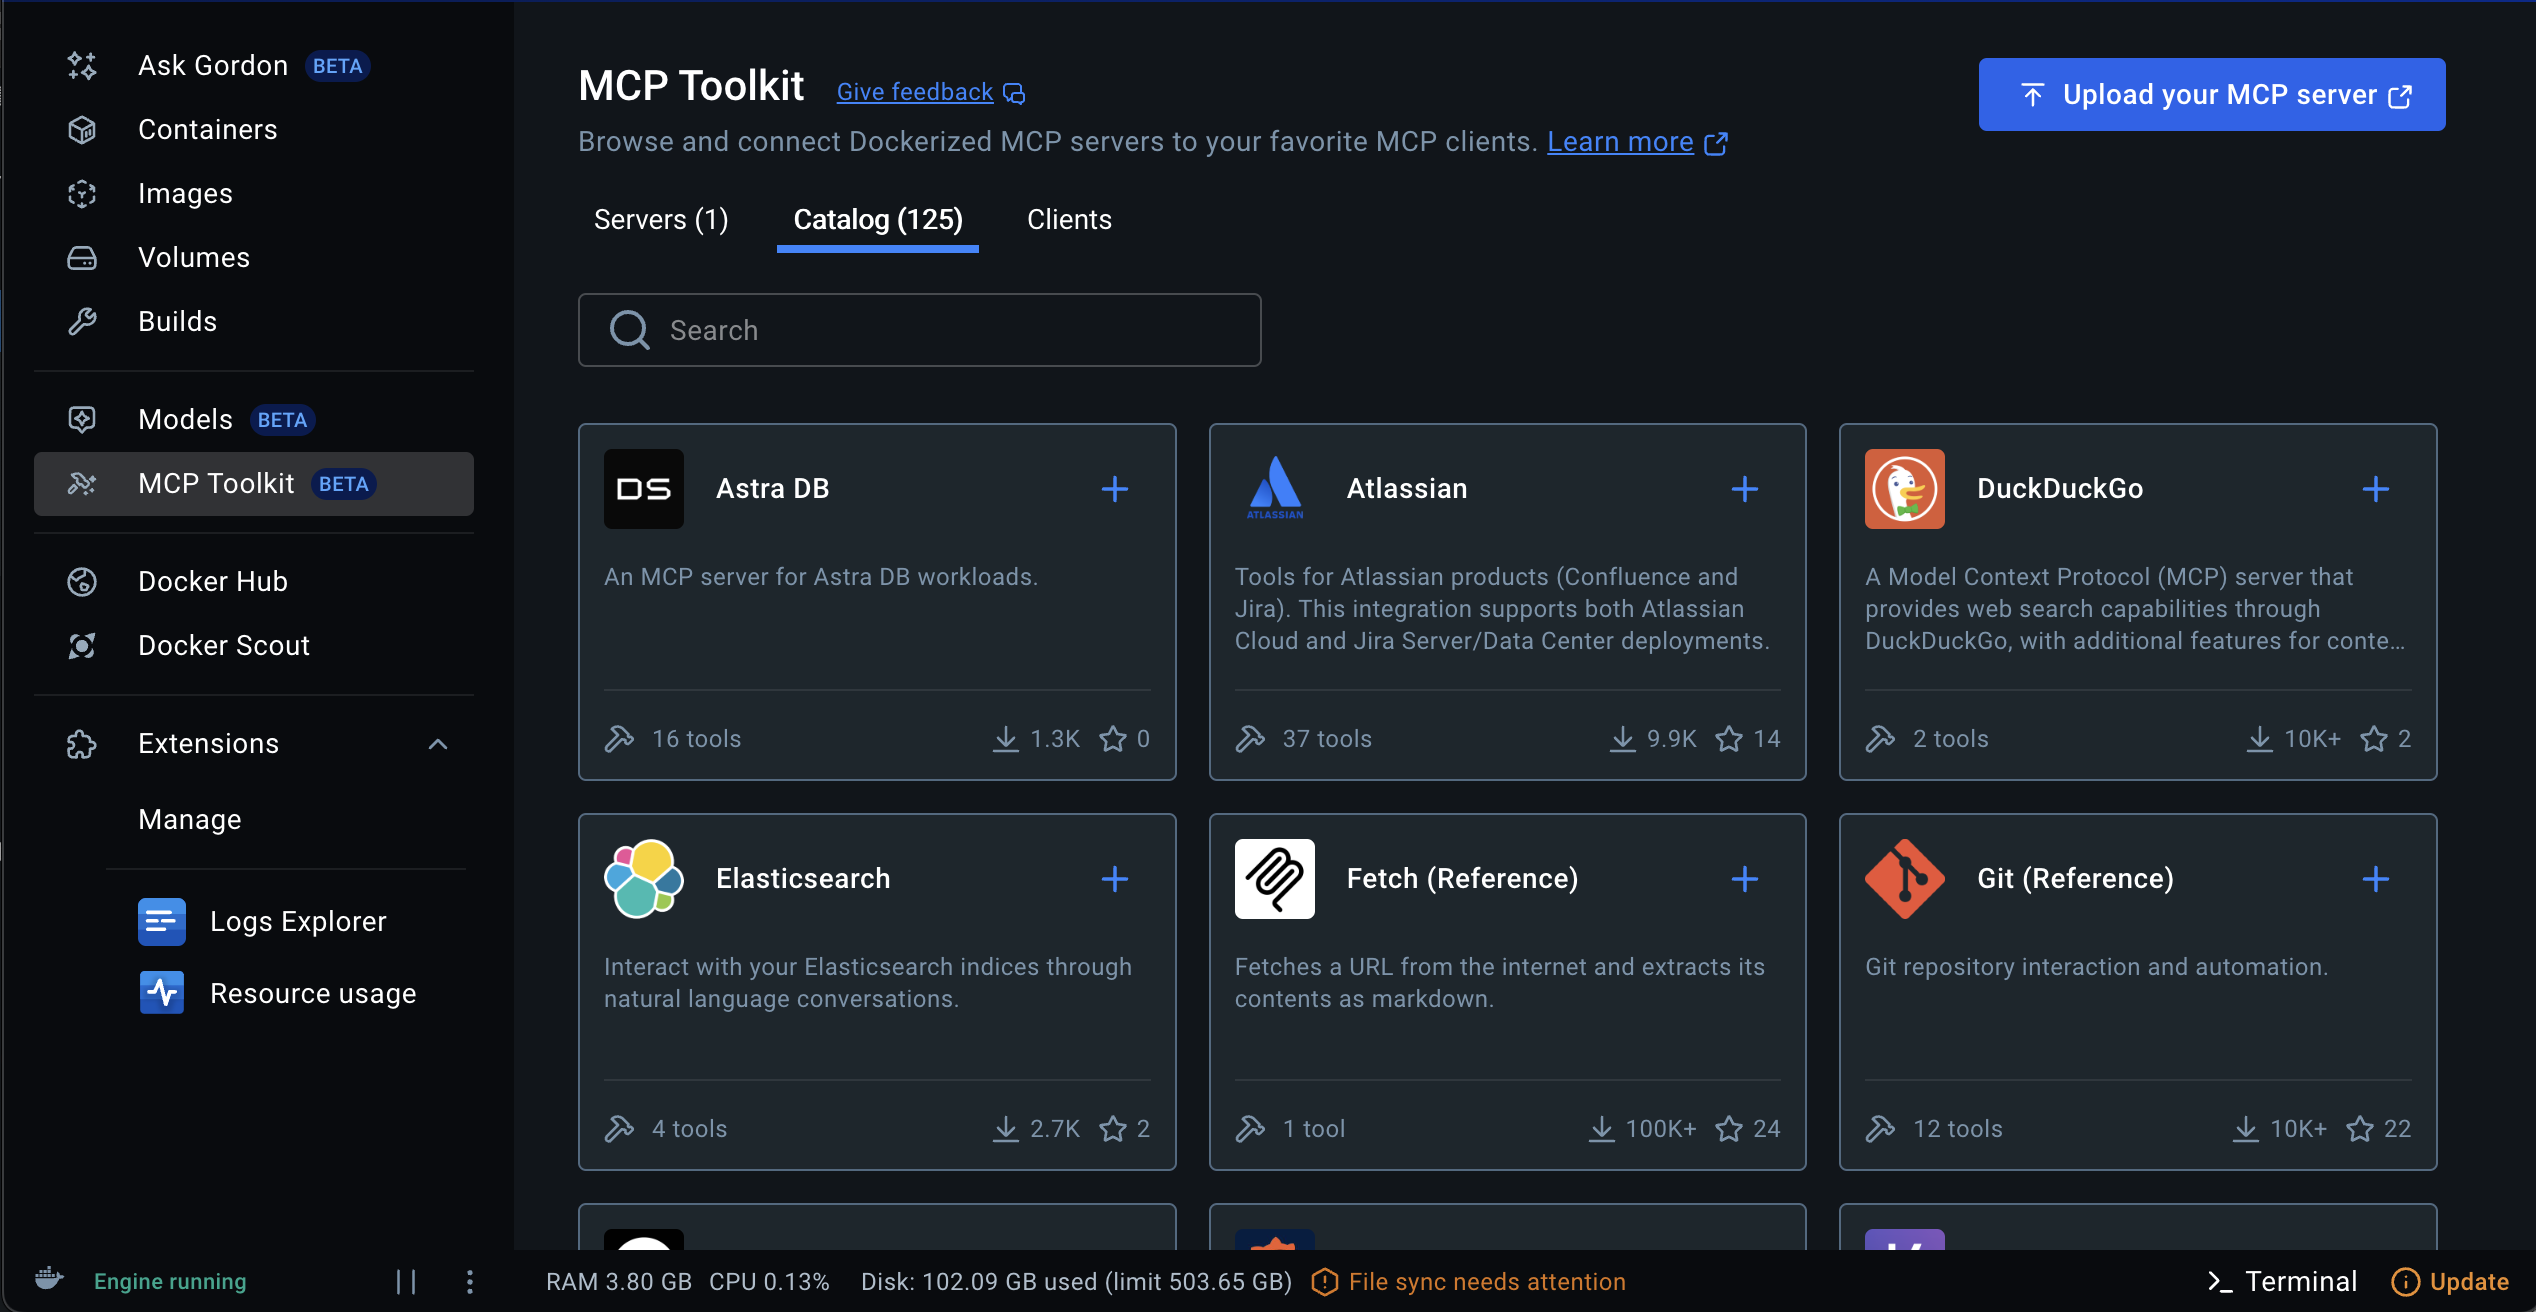Switch to the Servers (1) tab

tap(661, 220)
